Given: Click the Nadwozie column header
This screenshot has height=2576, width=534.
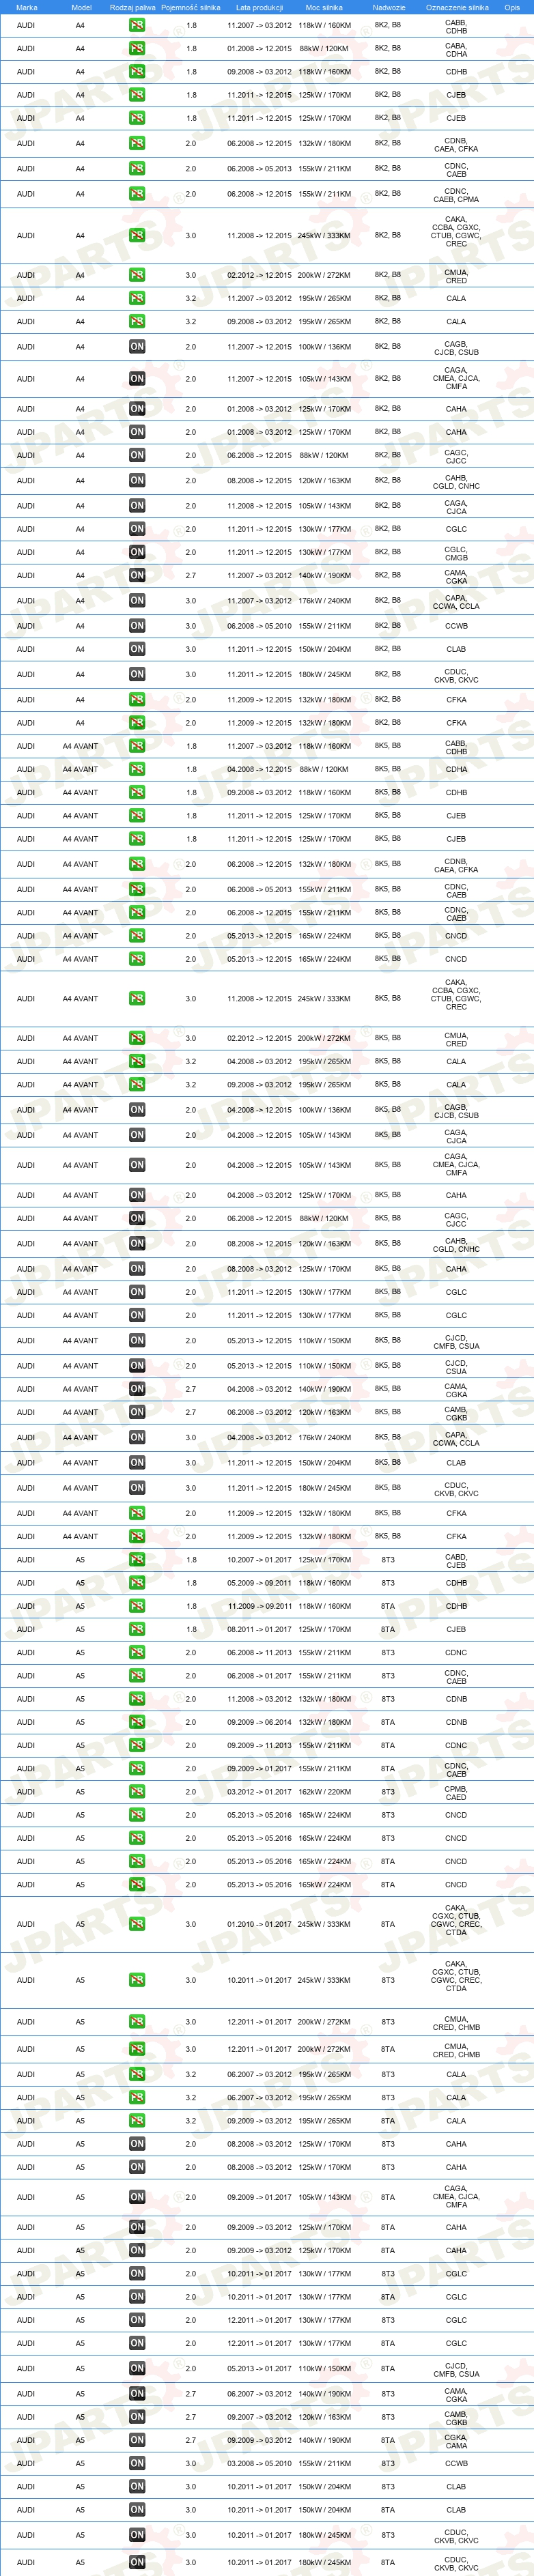Looking at the screenshot, I should [389, 7].
